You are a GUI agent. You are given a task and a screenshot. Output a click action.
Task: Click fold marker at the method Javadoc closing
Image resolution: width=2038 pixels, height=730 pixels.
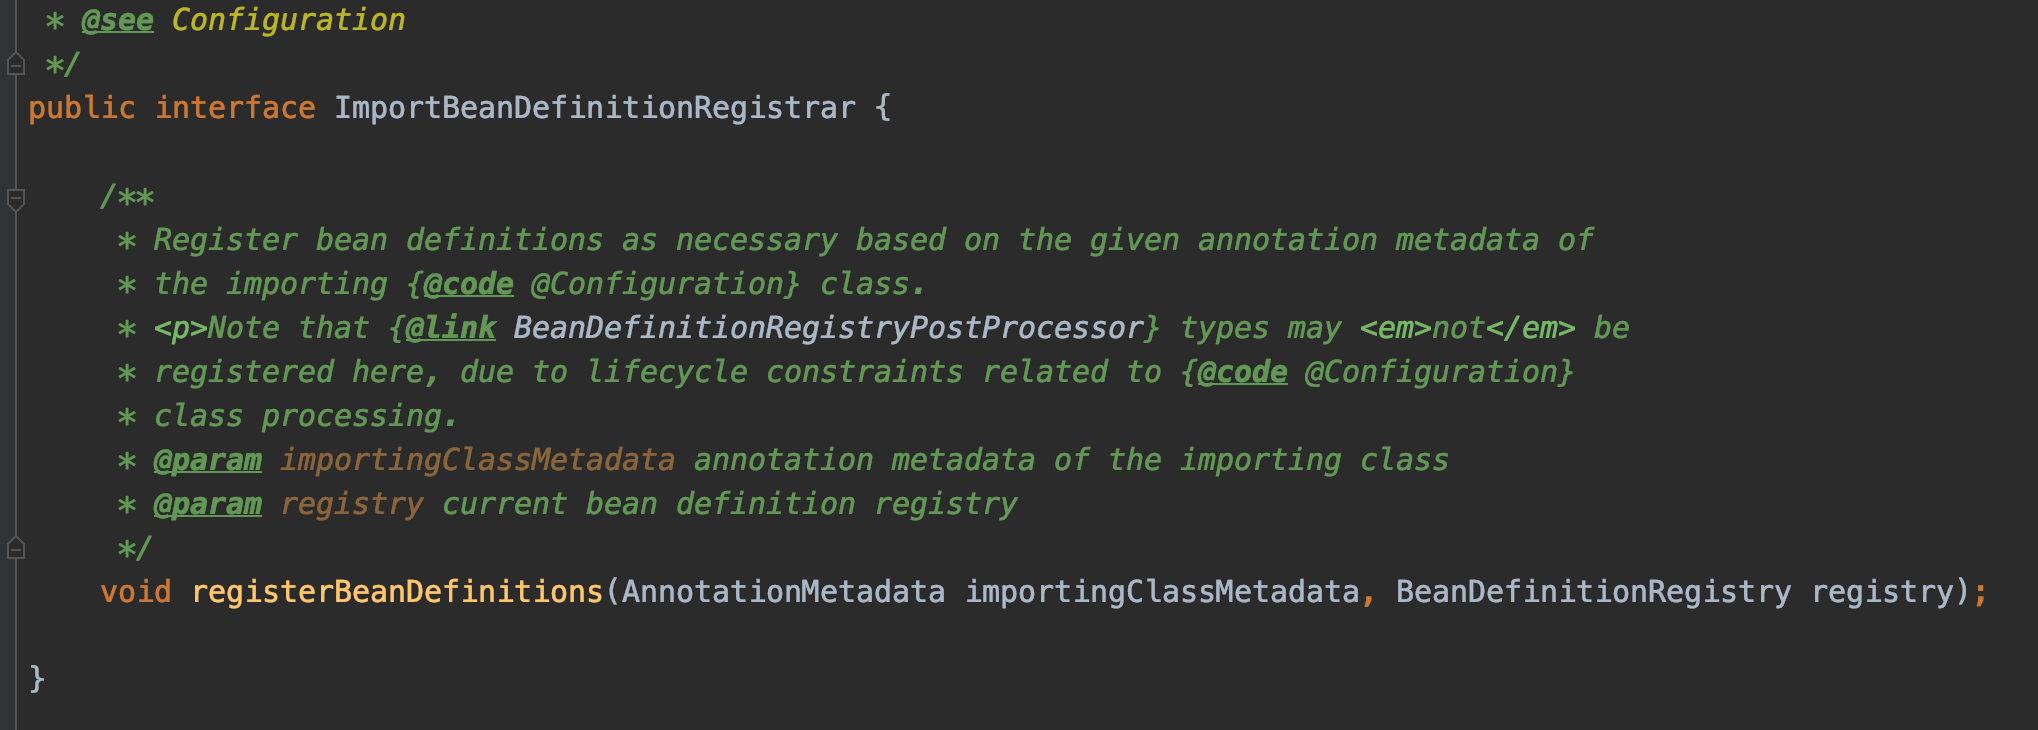tap(15, 548)
